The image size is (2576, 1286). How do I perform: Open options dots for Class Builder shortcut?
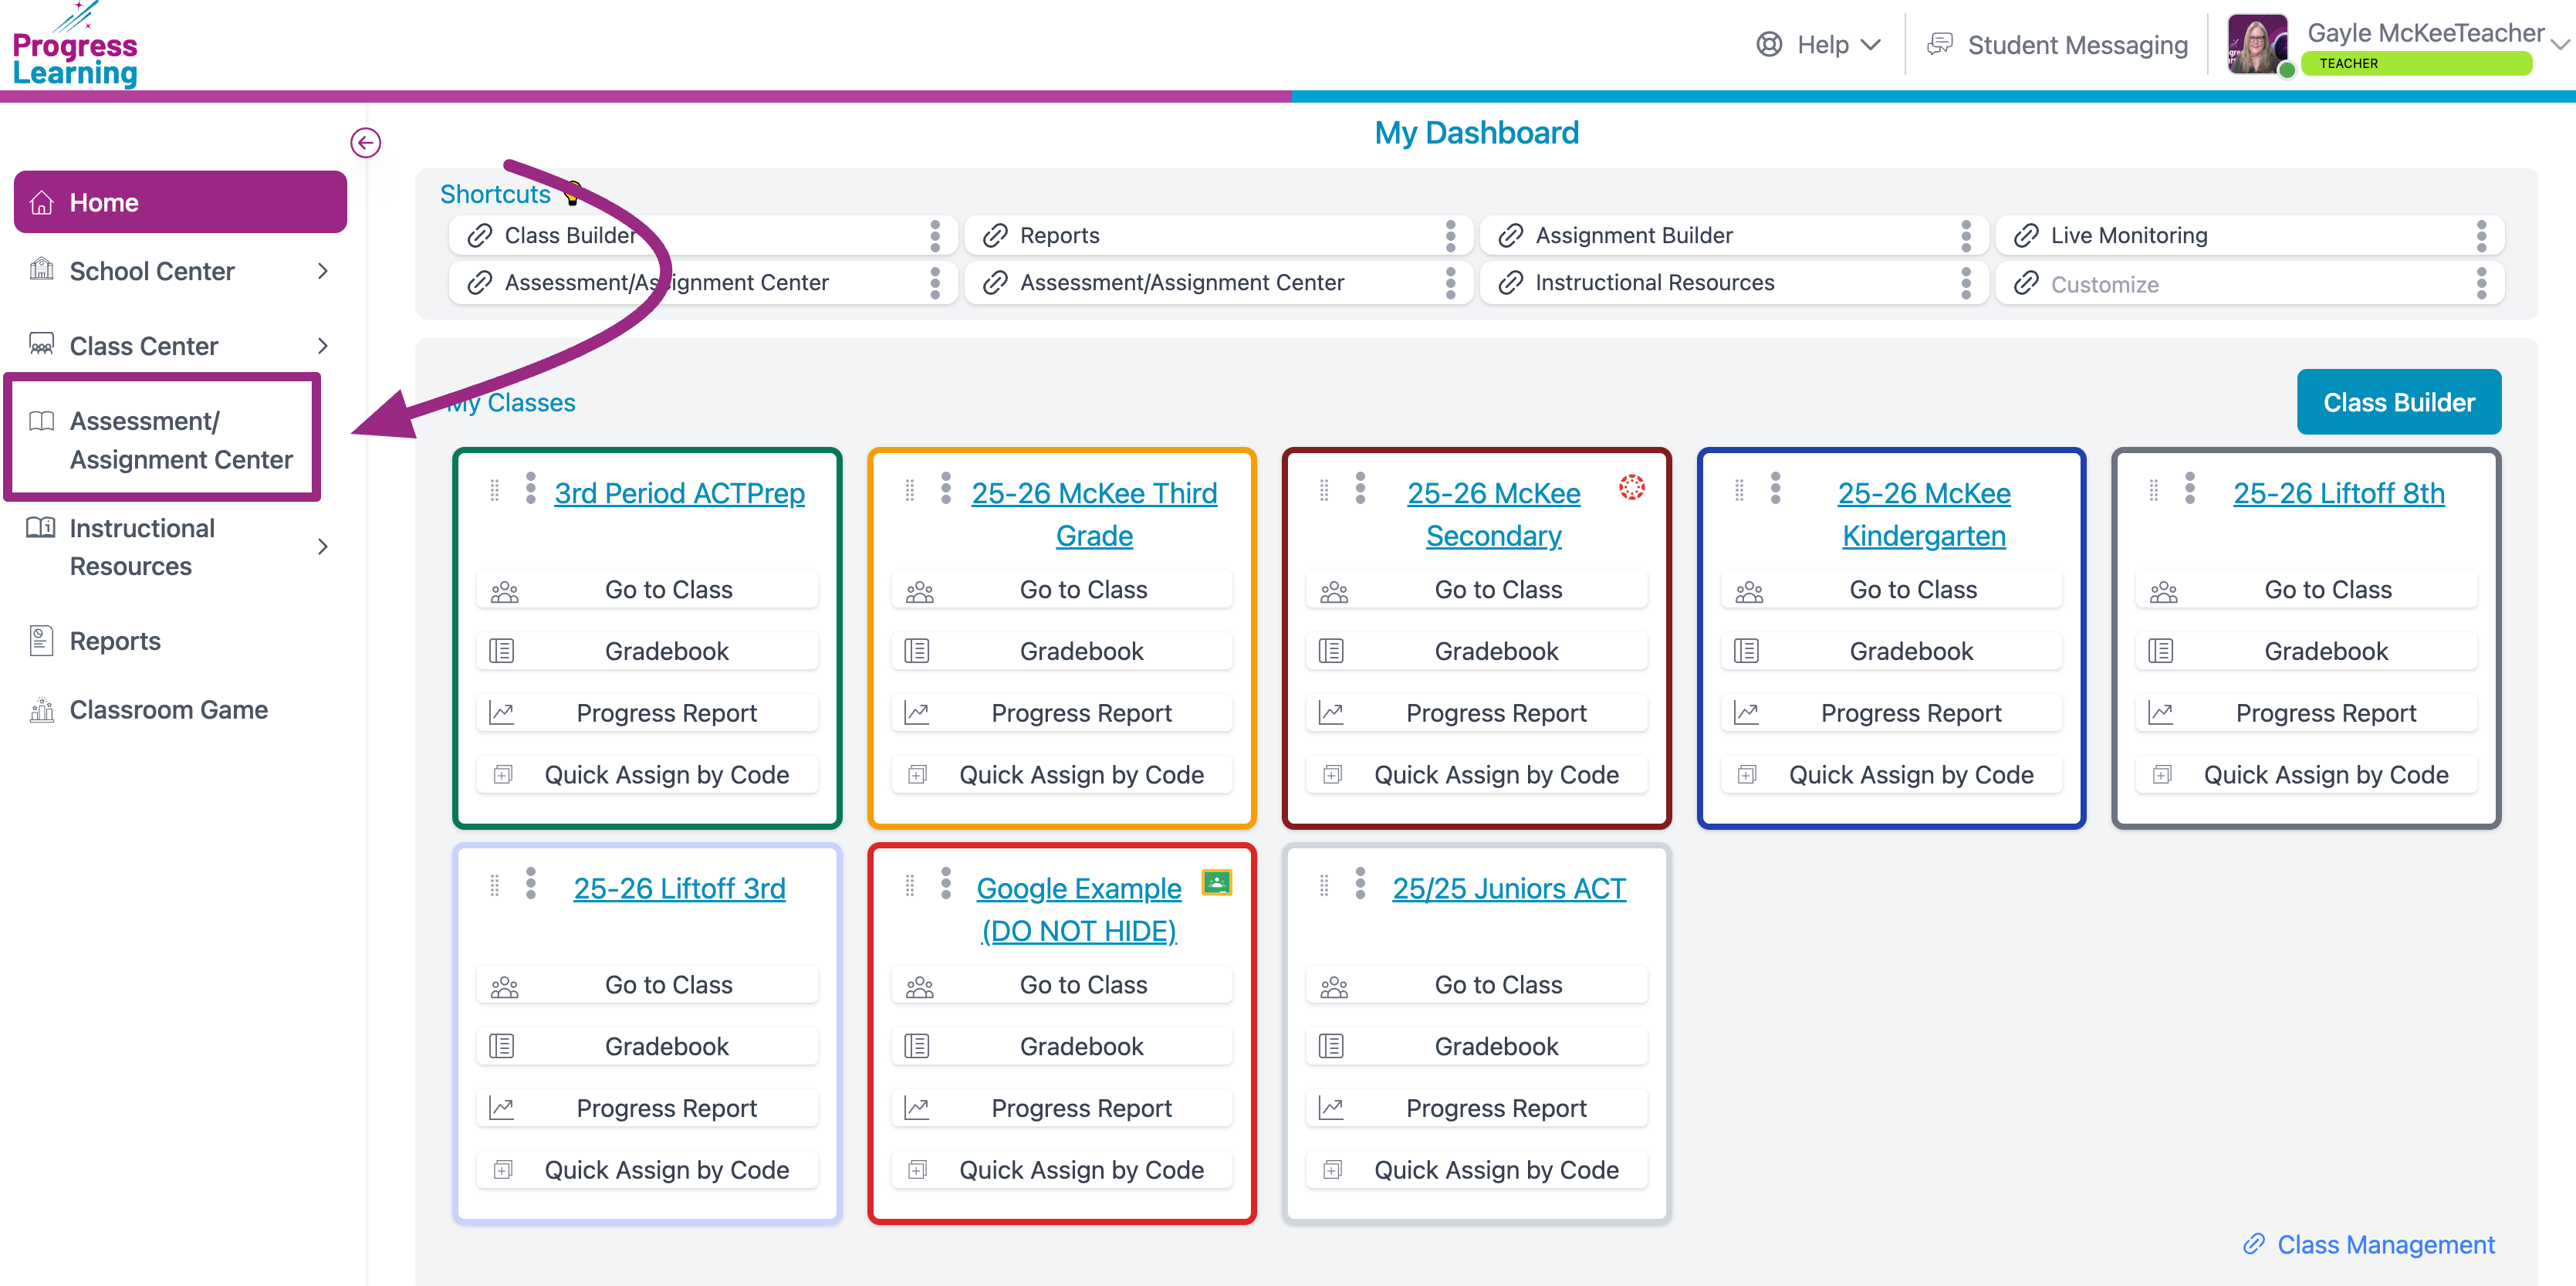pyautogui.click(x=935, y=236)
